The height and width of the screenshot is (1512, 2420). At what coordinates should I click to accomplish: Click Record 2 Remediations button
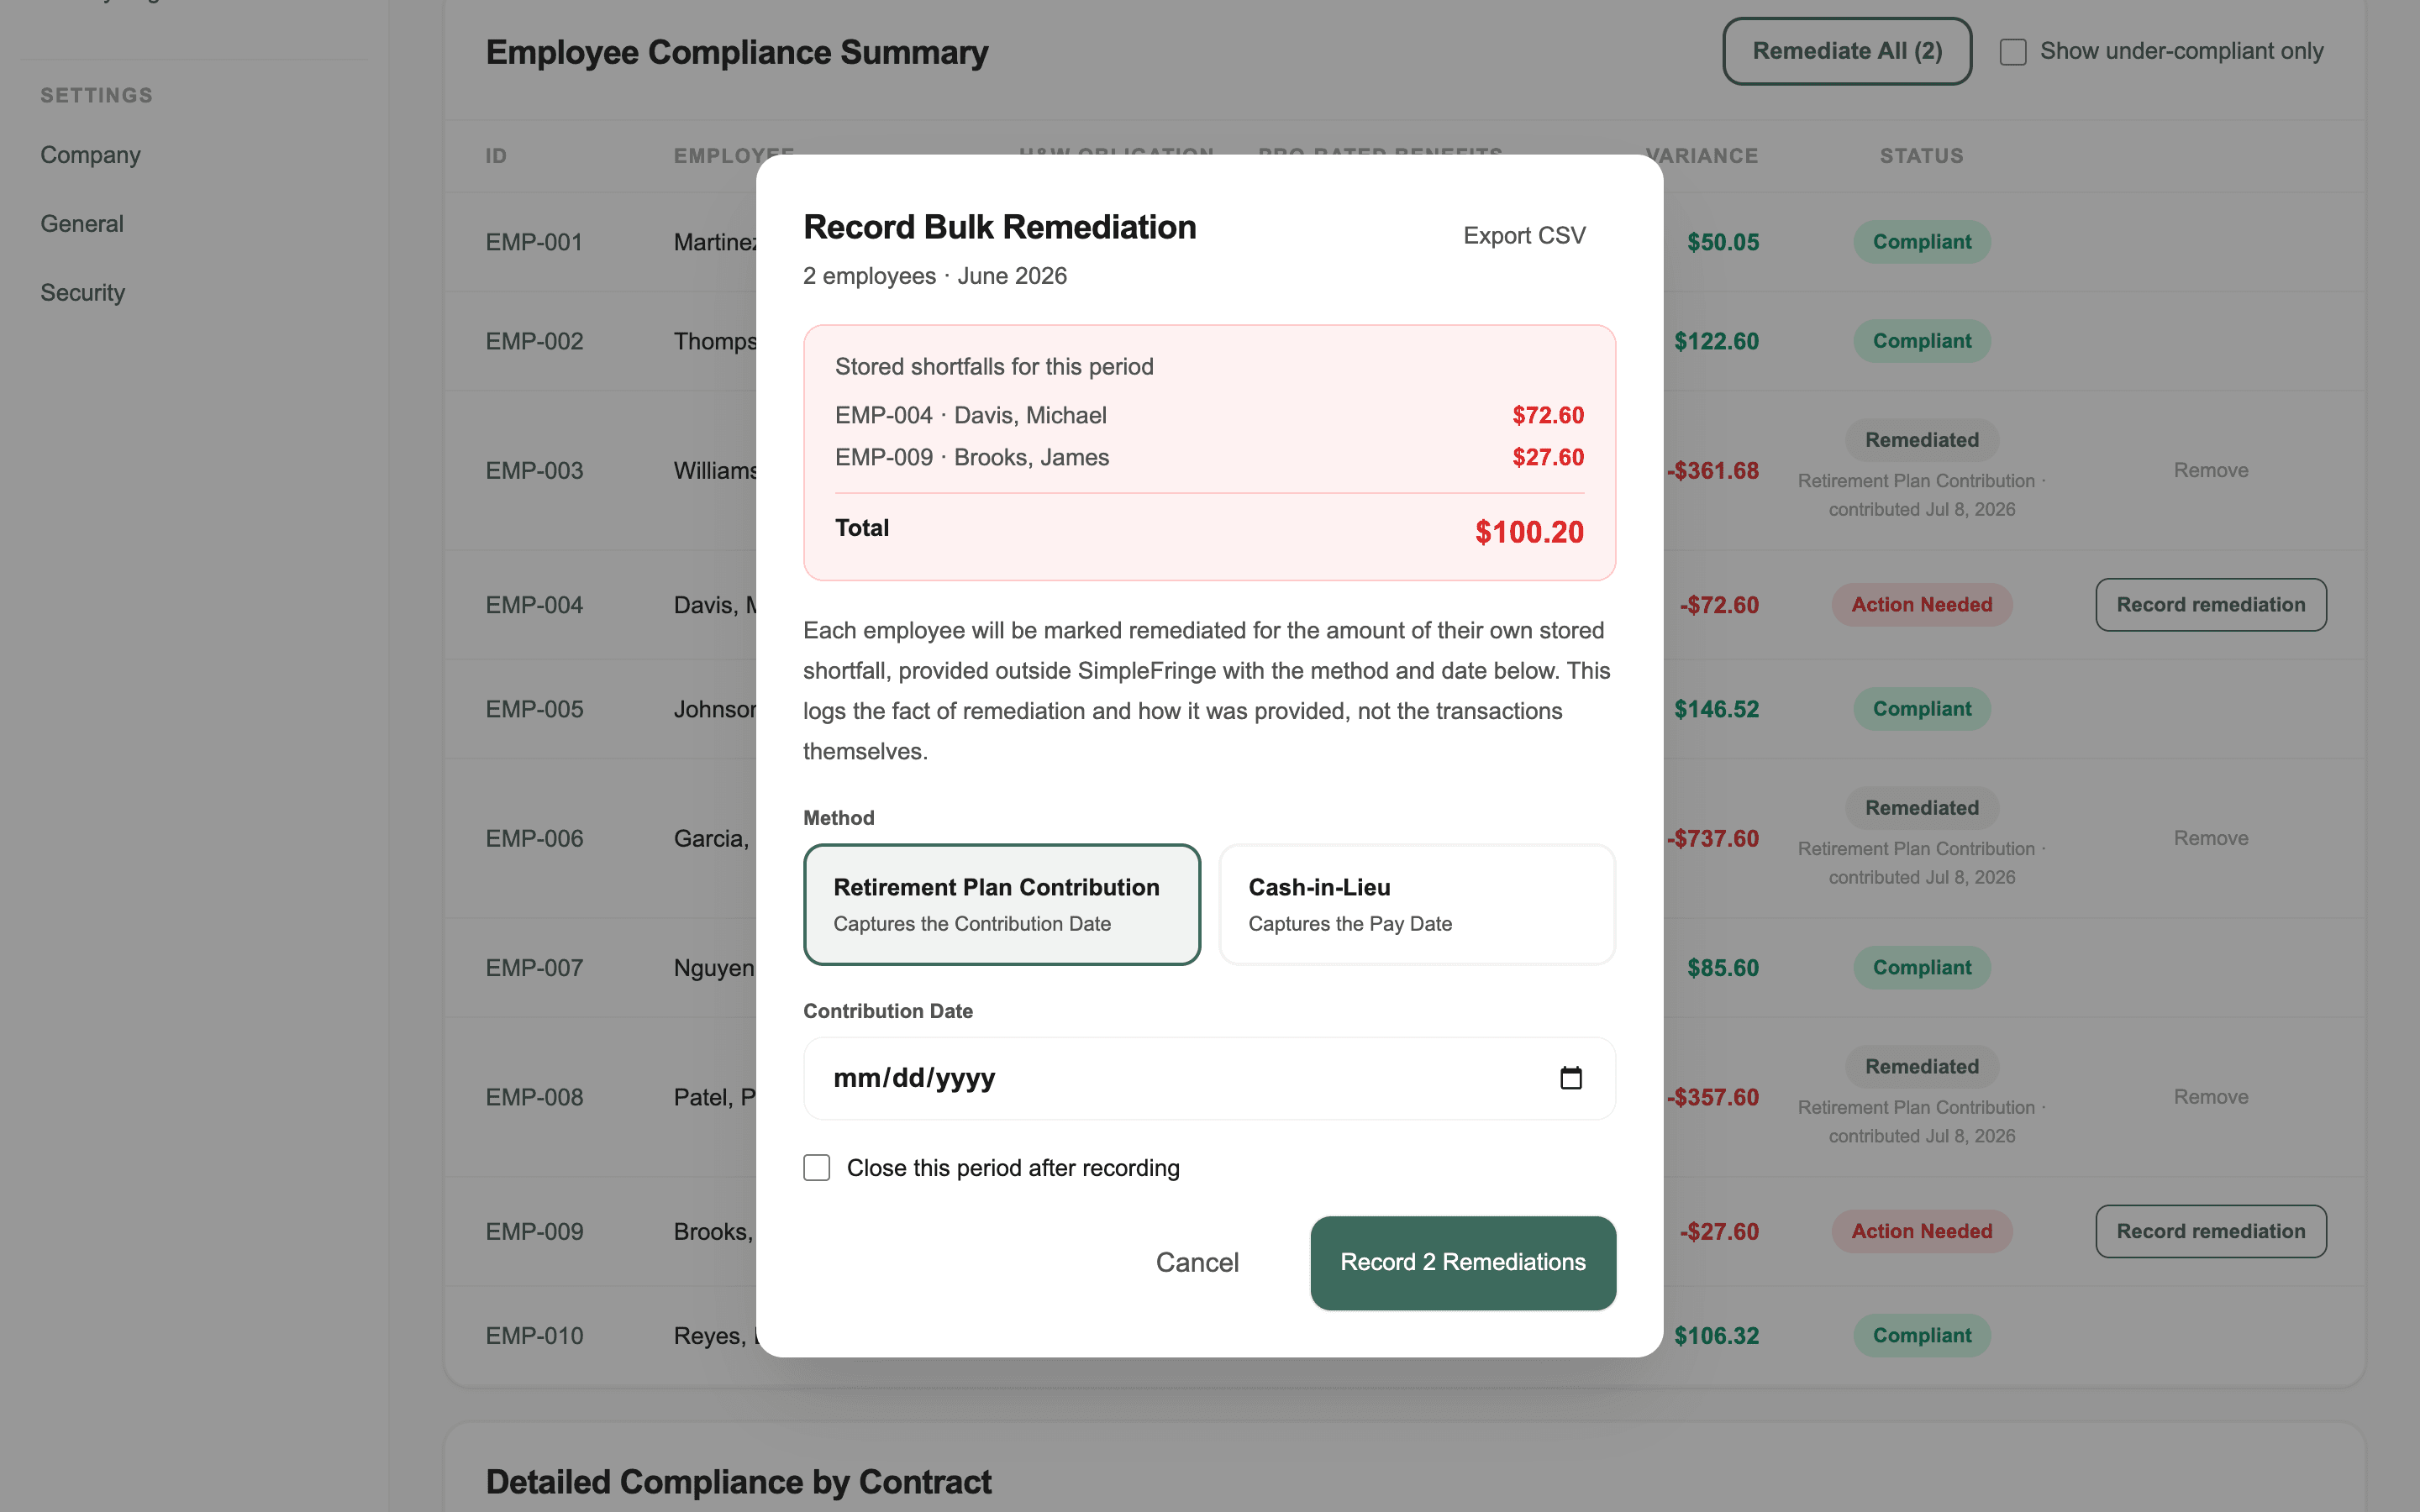1463,1262
